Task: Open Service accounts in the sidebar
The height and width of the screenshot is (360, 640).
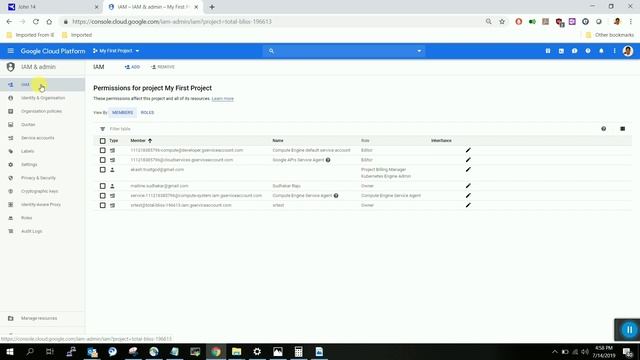Action: point(42,138)
